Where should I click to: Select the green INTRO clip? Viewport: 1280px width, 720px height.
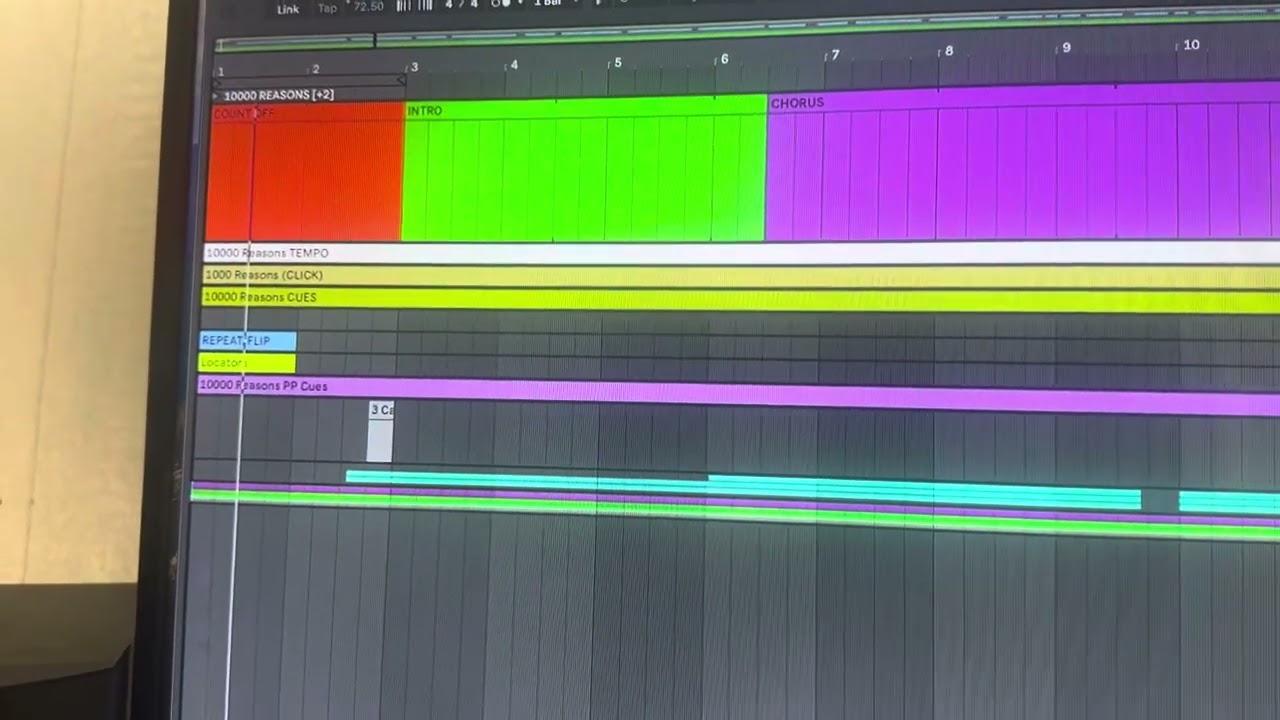coord(584,170)
